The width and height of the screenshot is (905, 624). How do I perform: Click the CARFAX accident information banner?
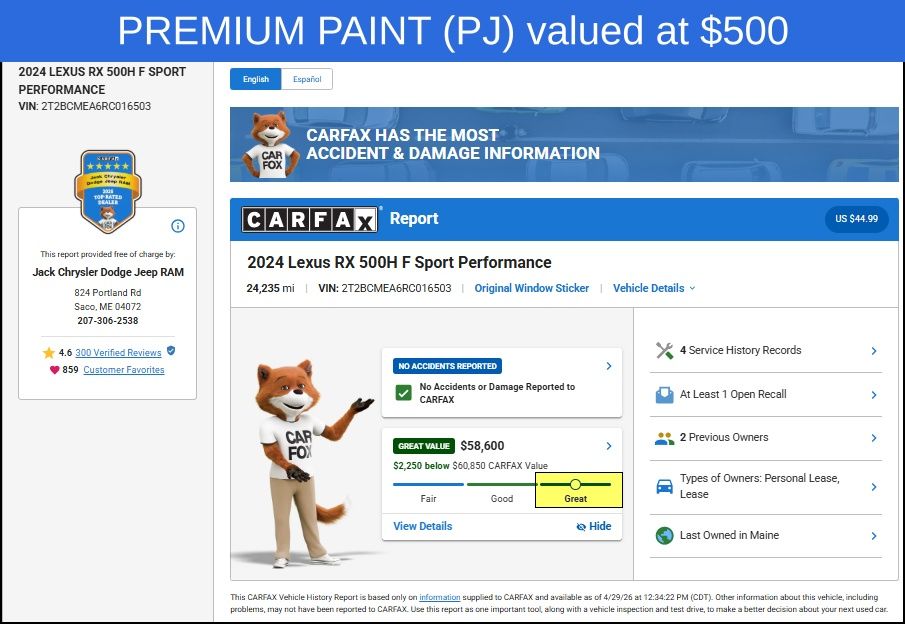pyautogui.click(x=564, y=144)
